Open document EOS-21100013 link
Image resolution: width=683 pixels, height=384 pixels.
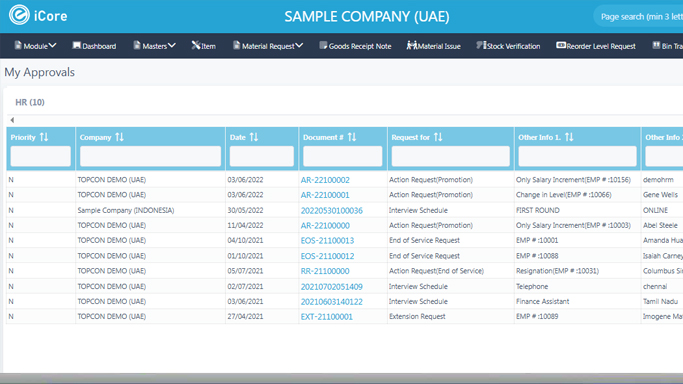[327, 240]
